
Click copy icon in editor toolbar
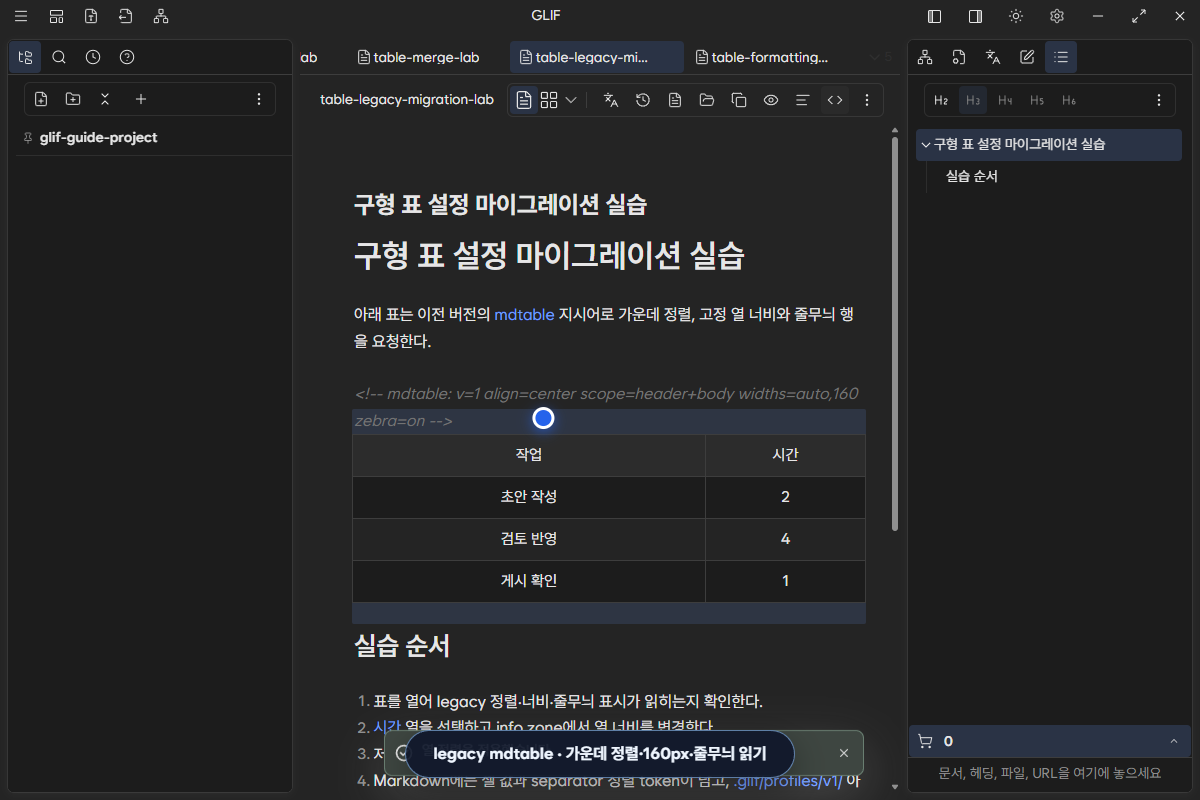click(x=739, y=100)
